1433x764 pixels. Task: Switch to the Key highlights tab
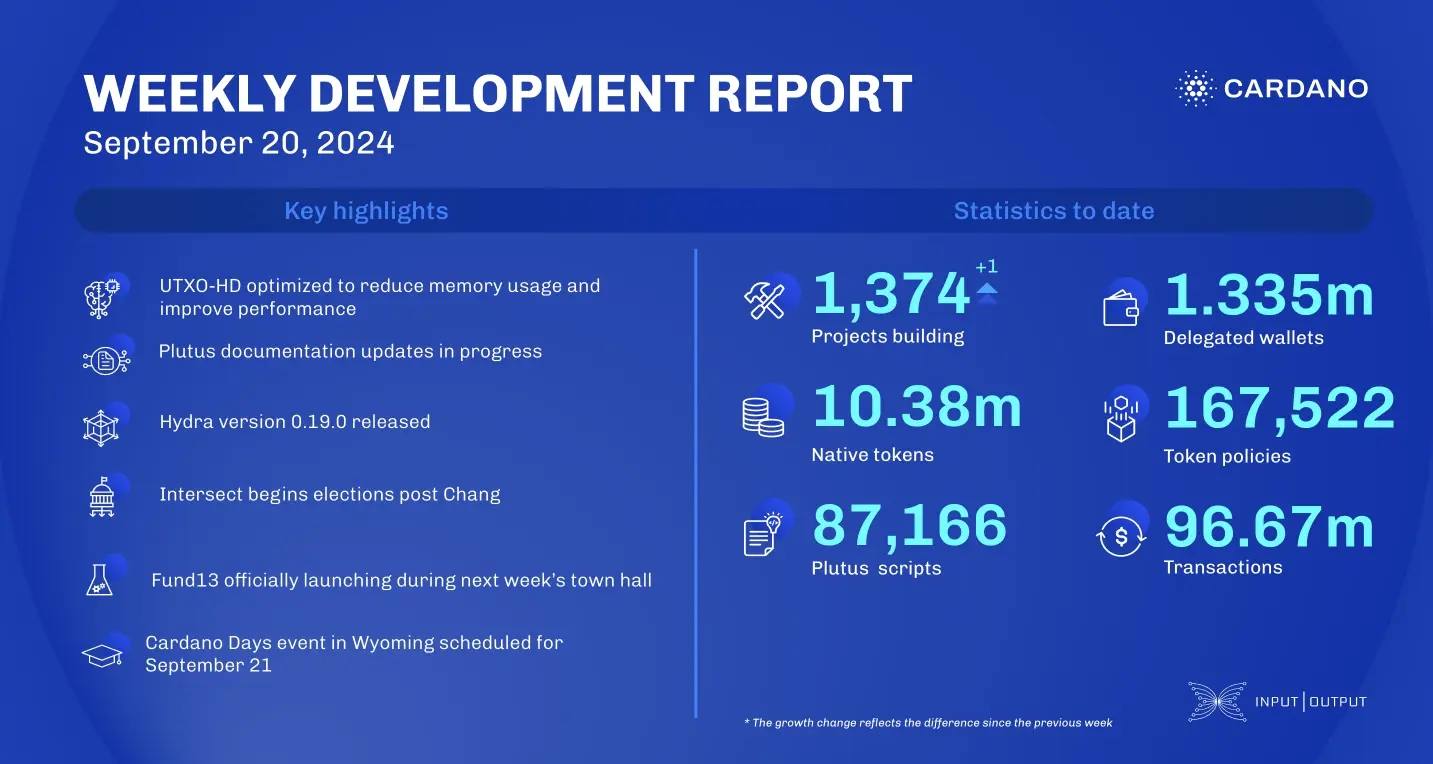366,210
